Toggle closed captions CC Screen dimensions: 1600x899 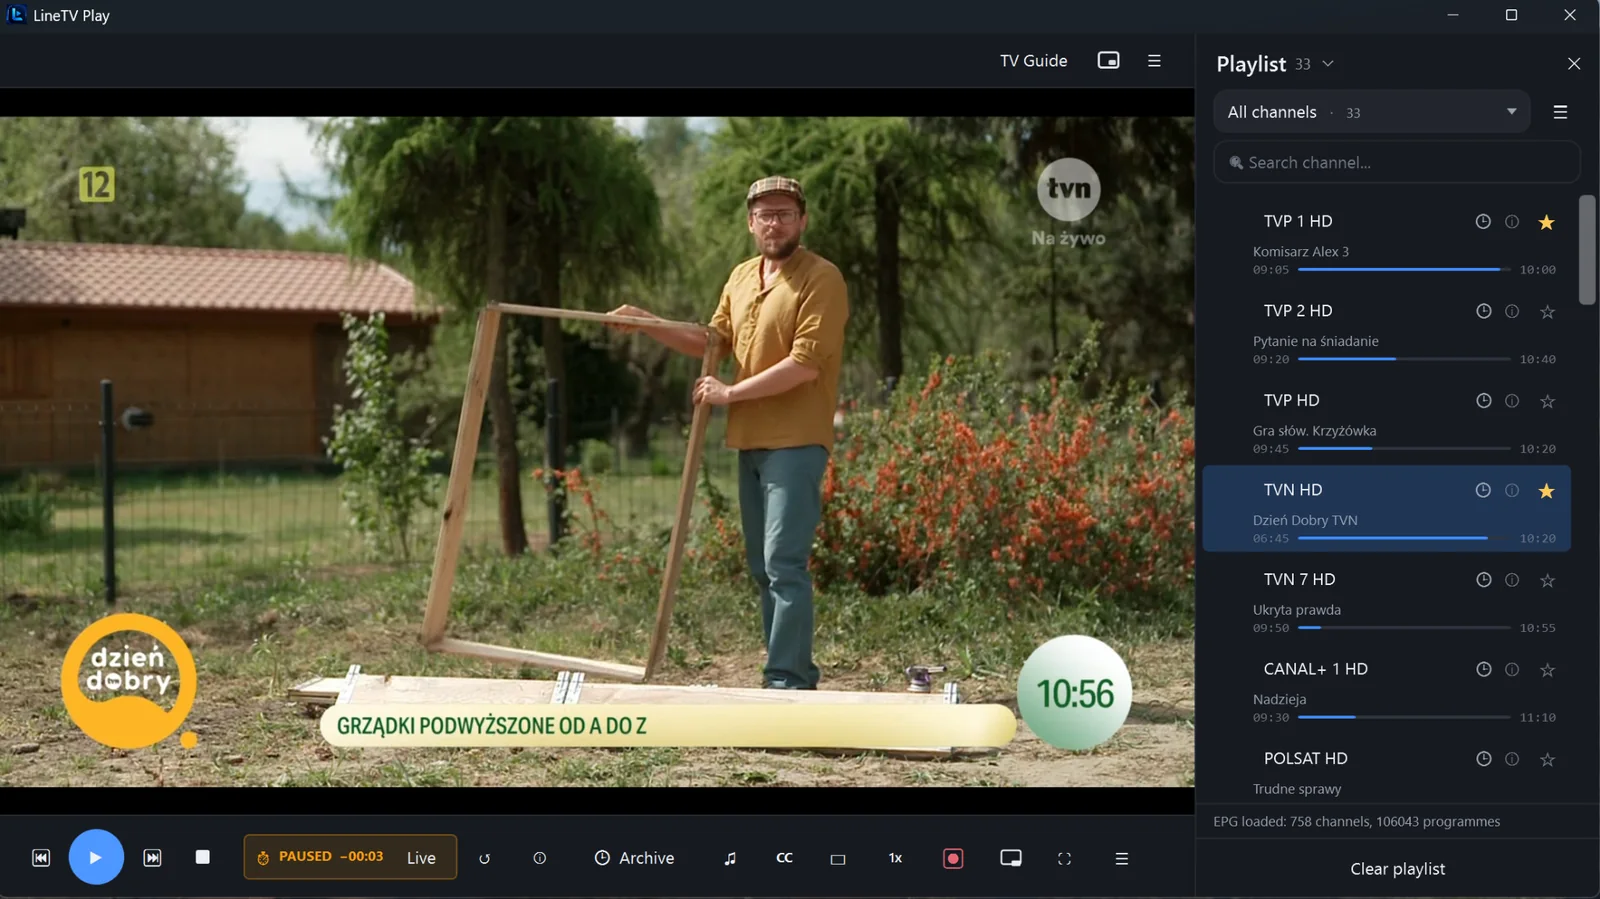[784, 858]
